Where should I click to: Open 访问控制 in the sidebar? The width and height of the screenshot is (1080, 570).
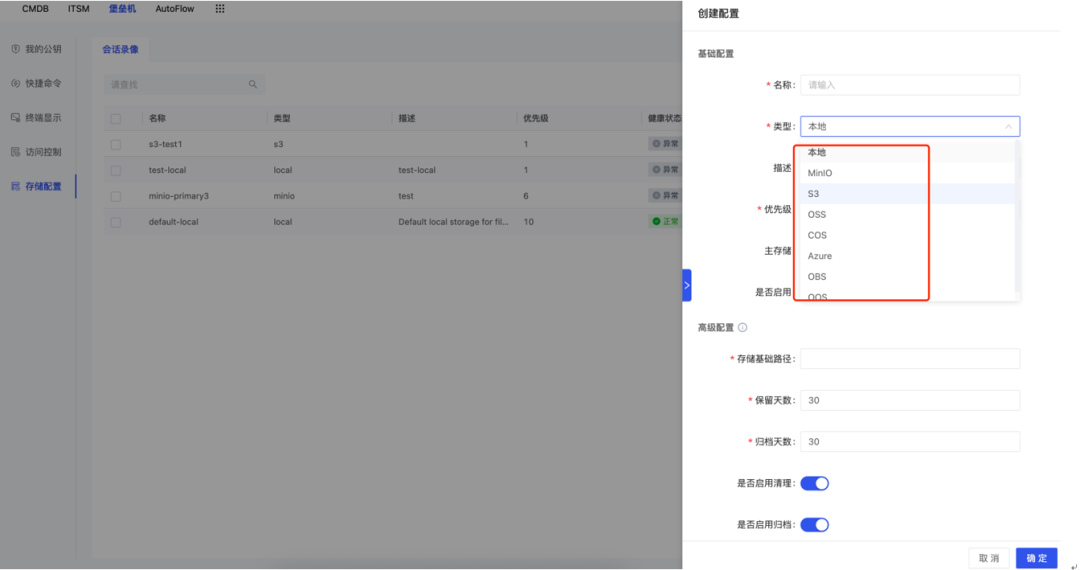43,152
